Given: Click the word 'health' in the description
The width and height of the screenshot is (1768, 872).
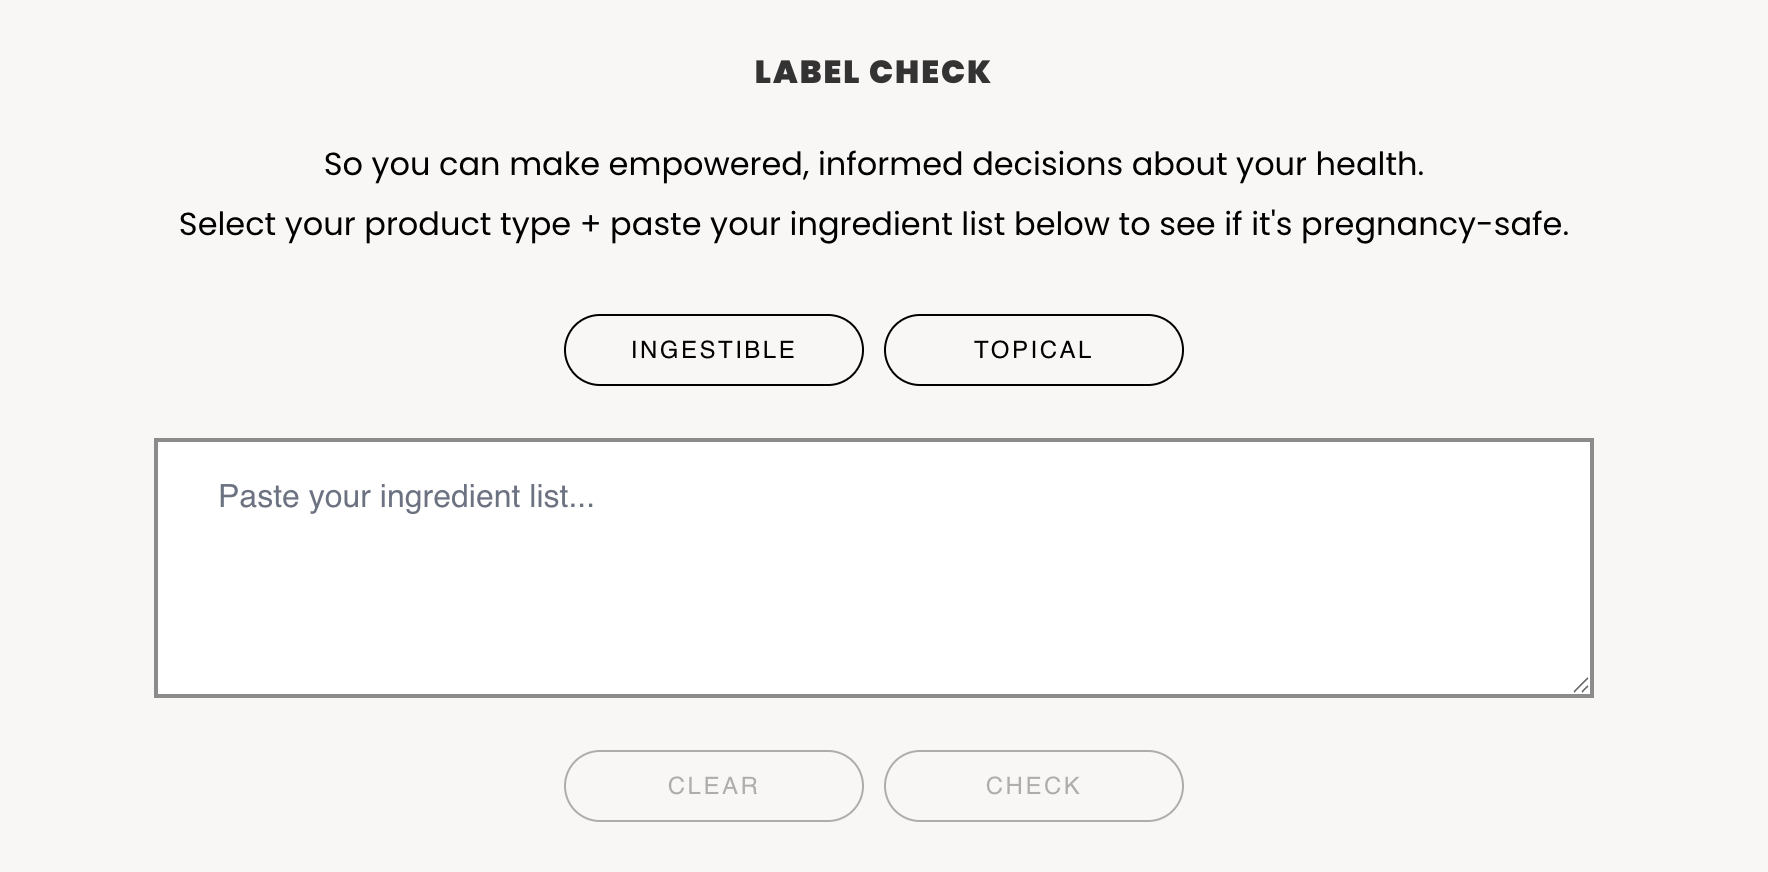Looking at the screenshot, I should coord(1366,164).
